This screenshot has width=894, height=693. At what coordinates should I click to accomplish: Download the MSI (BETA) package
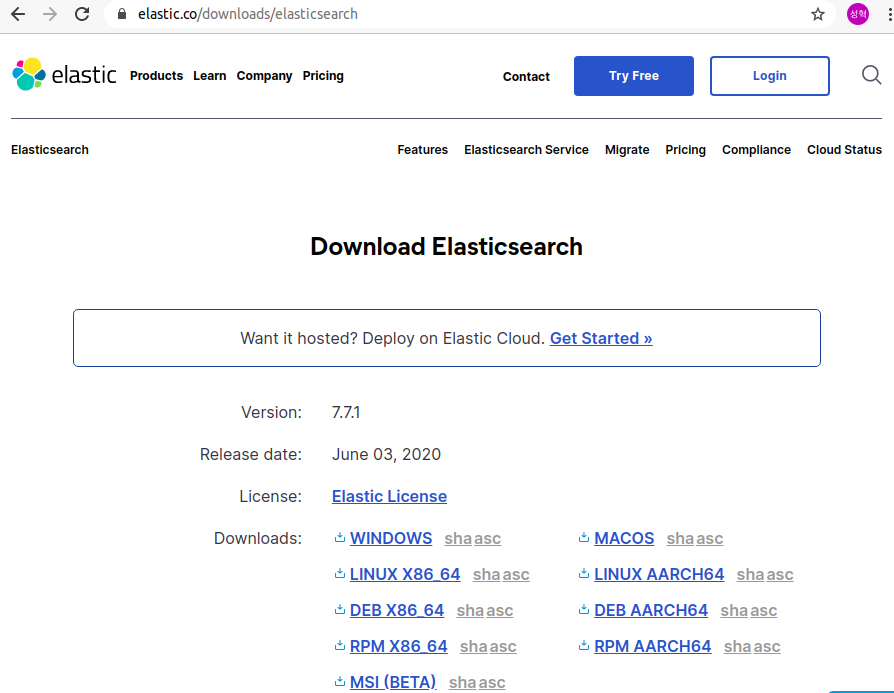pos(393,682)
